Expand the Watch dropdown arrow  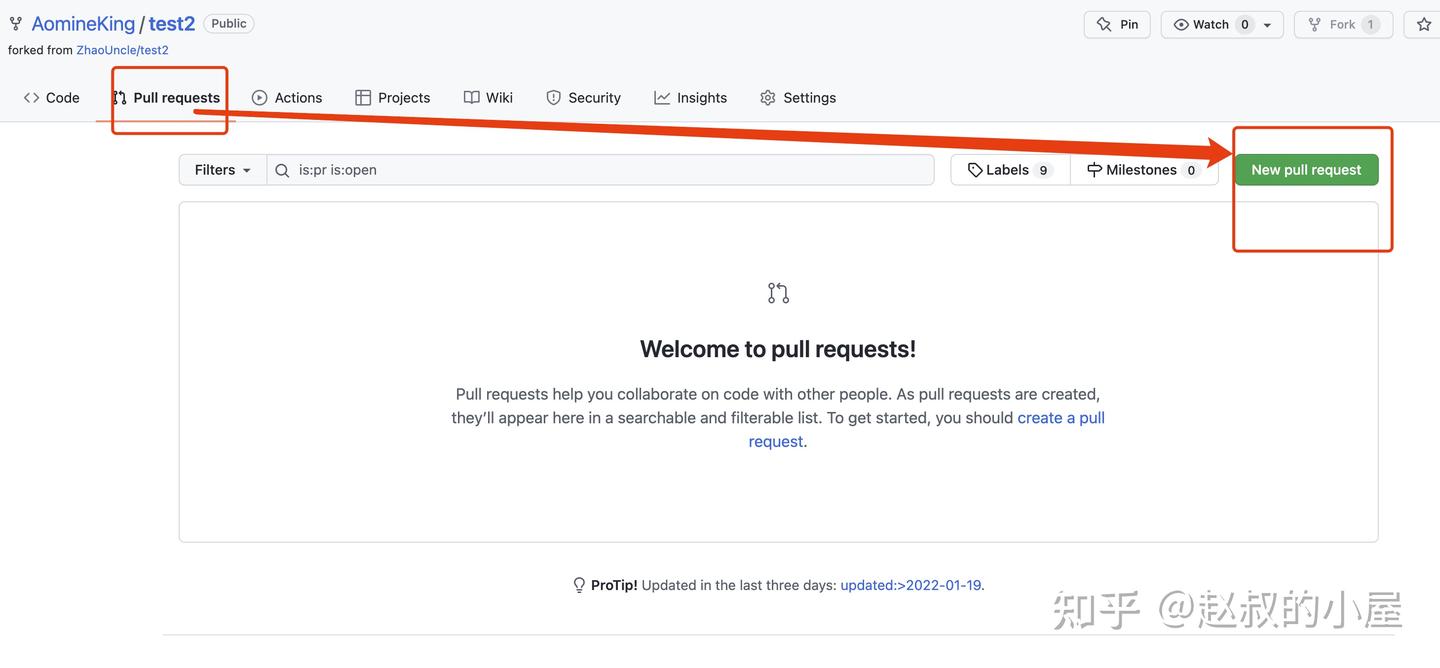1268,25
